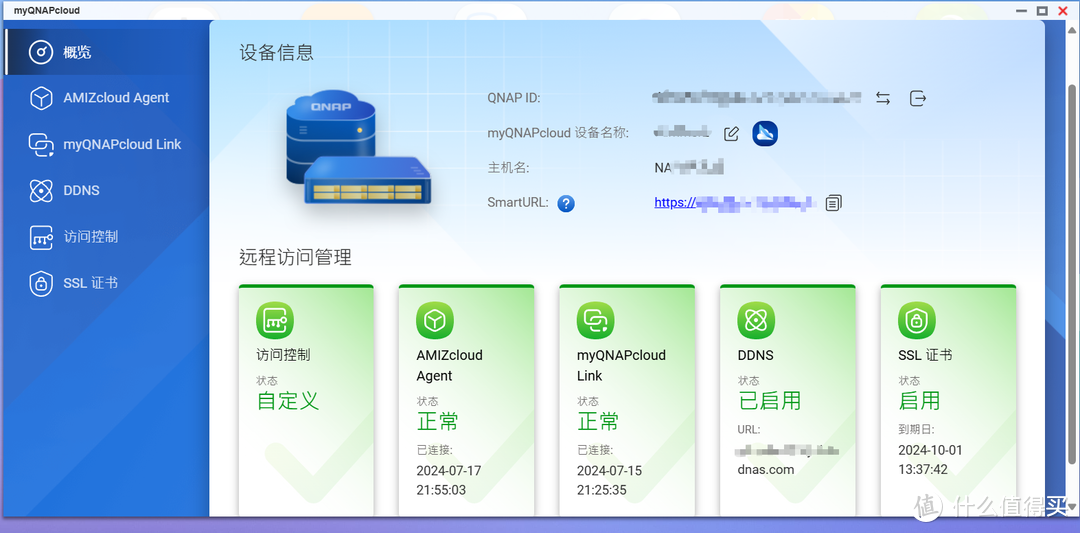Go to the DDNS sidebar section
The height and width of the screenshot is (533, 1080).
(107, 190)
